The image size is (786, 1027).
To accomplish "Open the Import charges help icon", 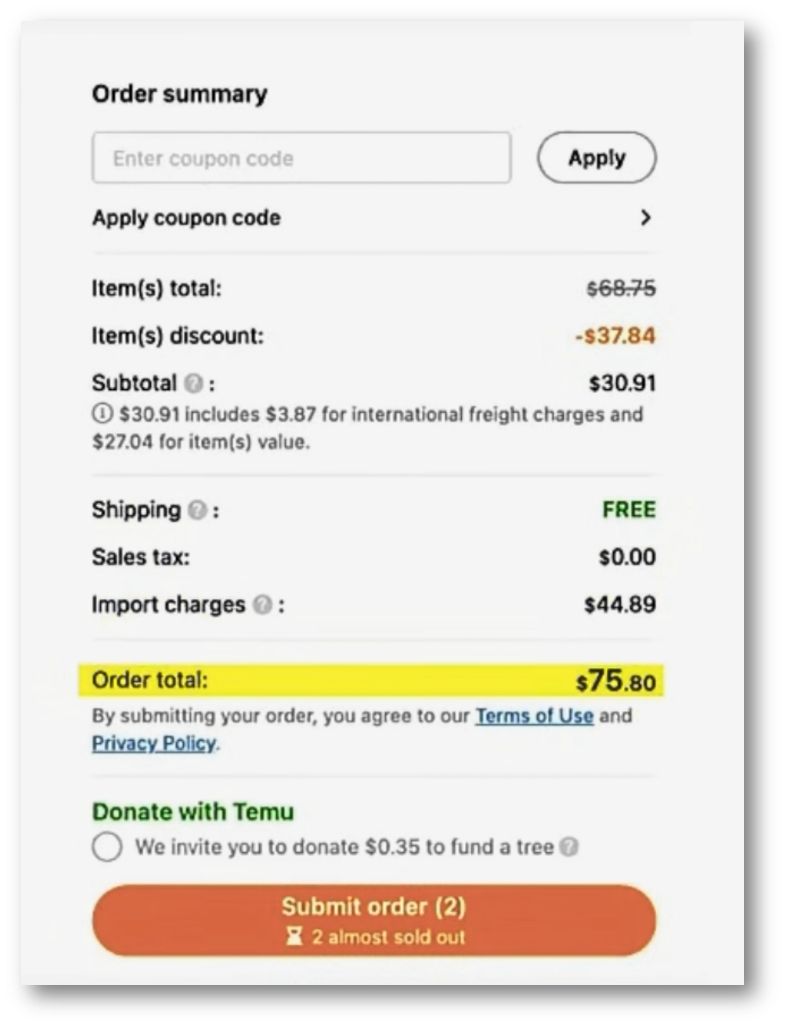I will 261,606.
